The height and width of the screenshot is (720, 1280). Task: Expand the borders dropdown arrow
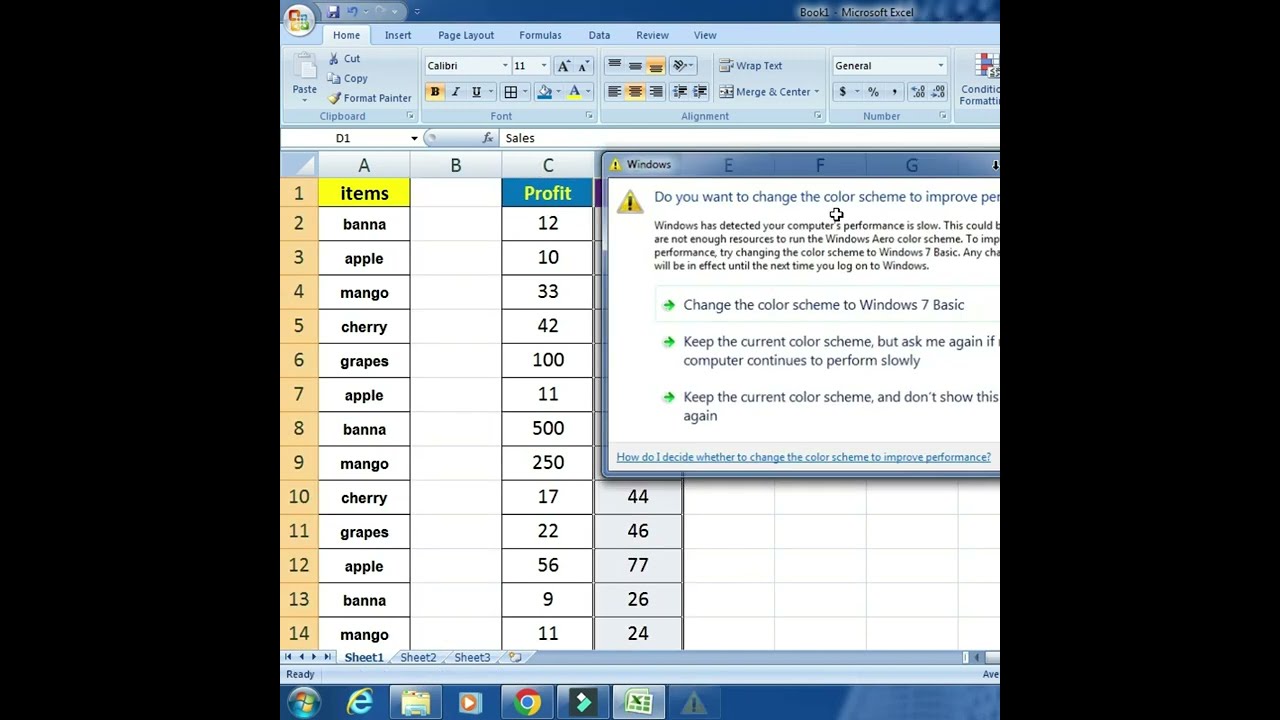coord(525,92)
